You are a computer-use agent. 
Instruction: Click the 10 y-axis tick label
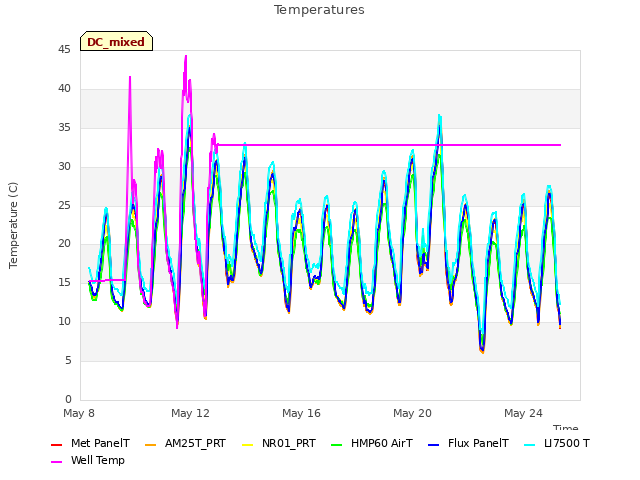(64, 322)
